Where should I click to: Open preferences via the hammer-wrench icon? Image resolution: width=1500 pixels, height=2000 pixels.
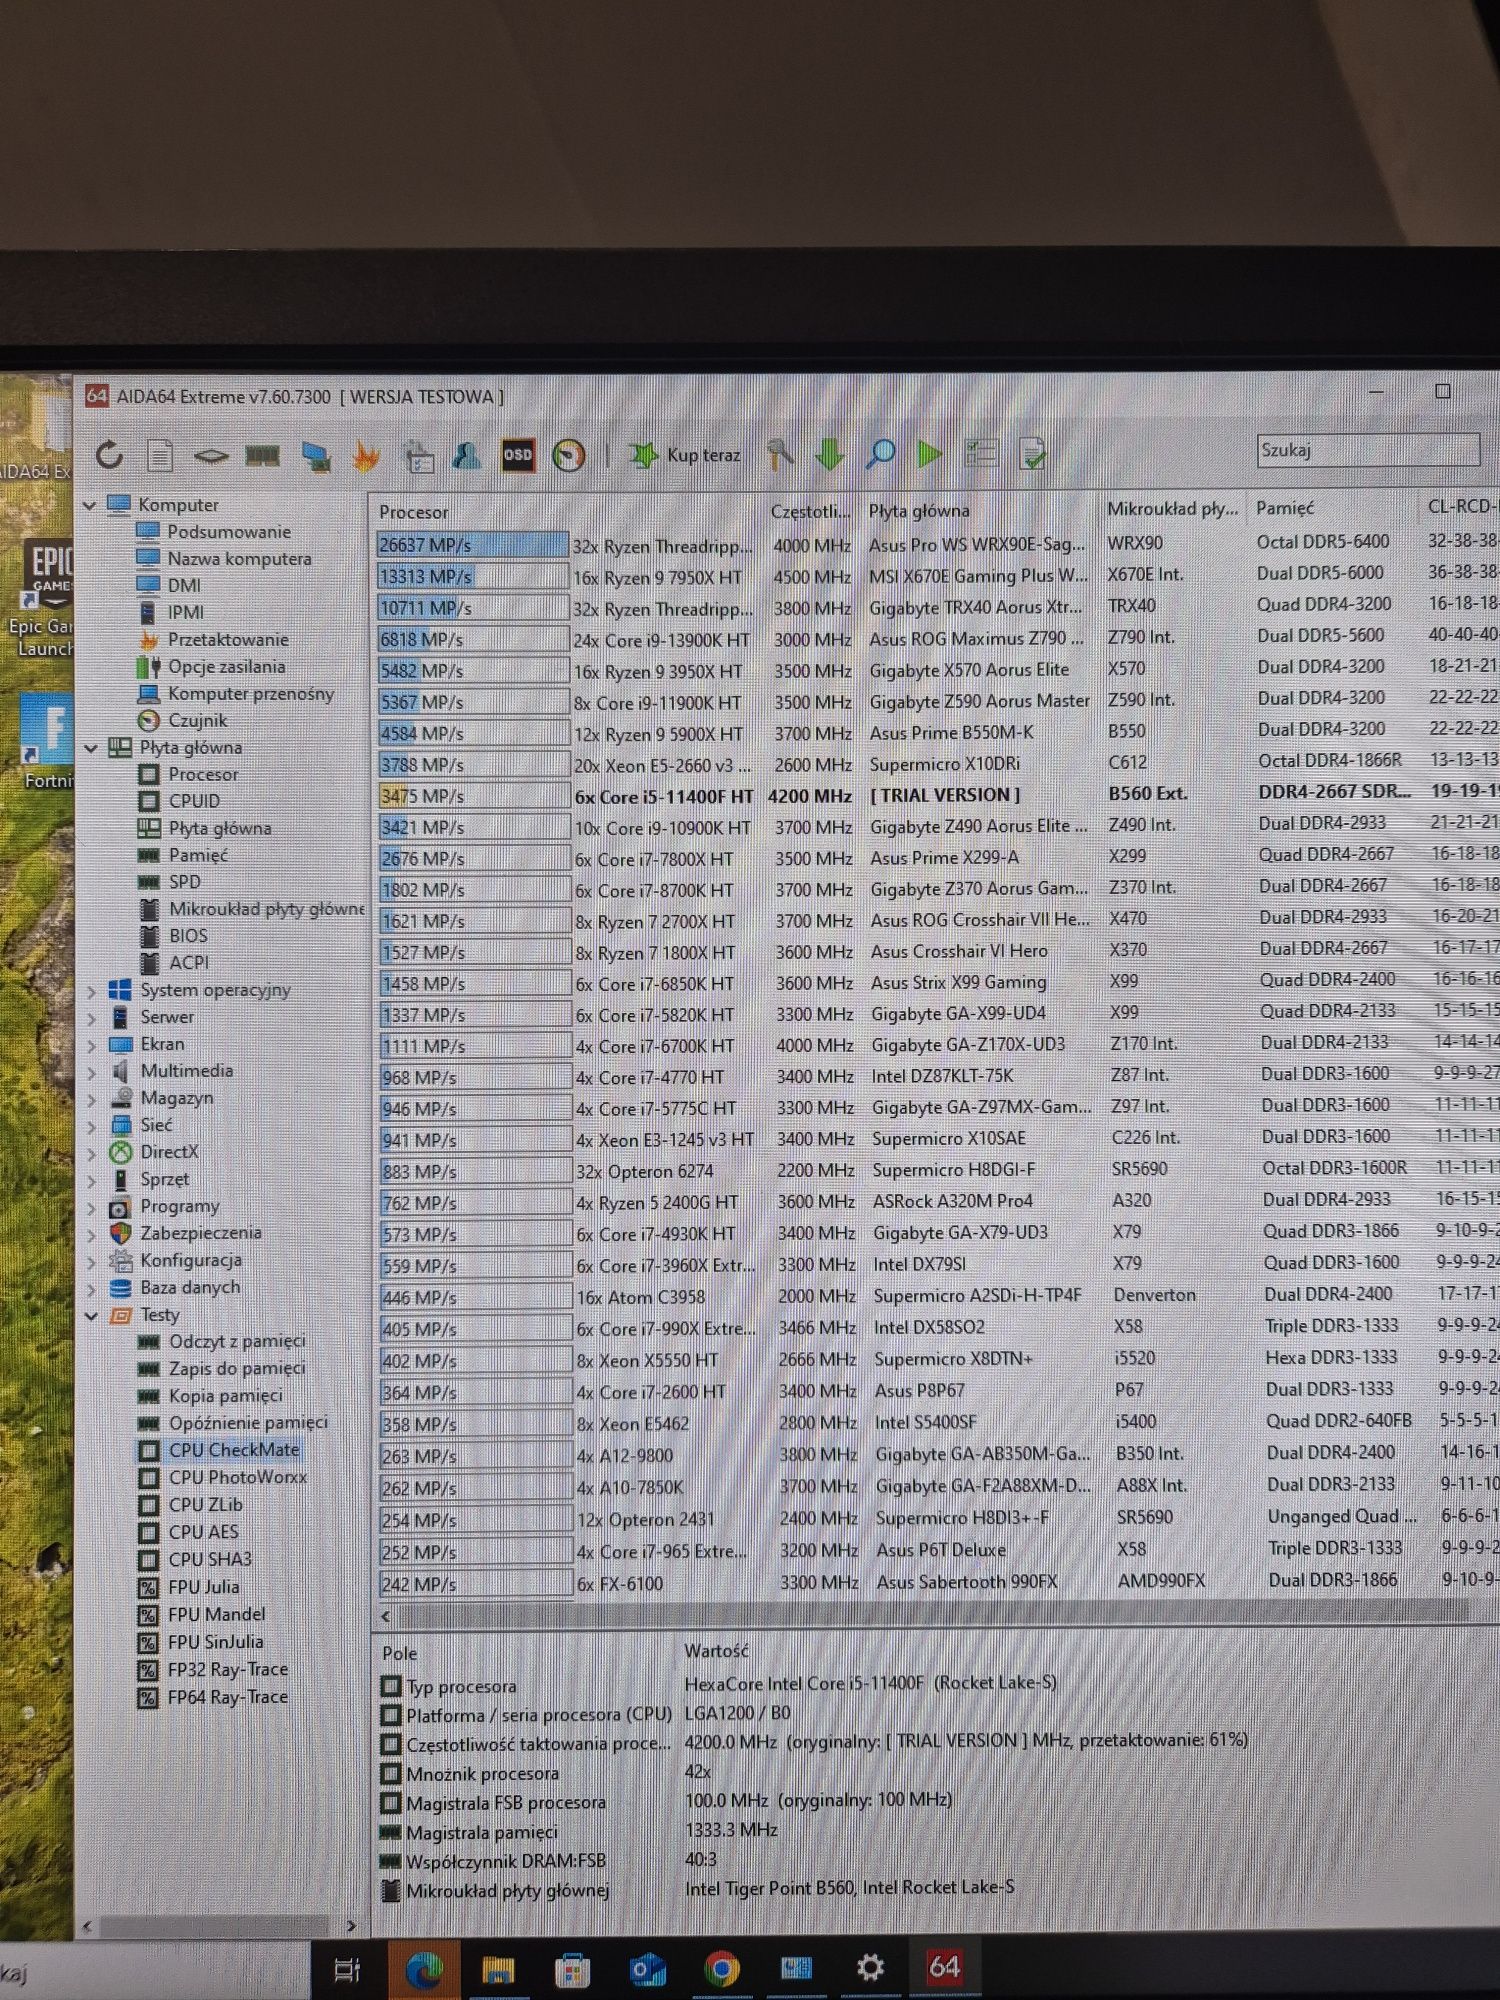(780, 454)
